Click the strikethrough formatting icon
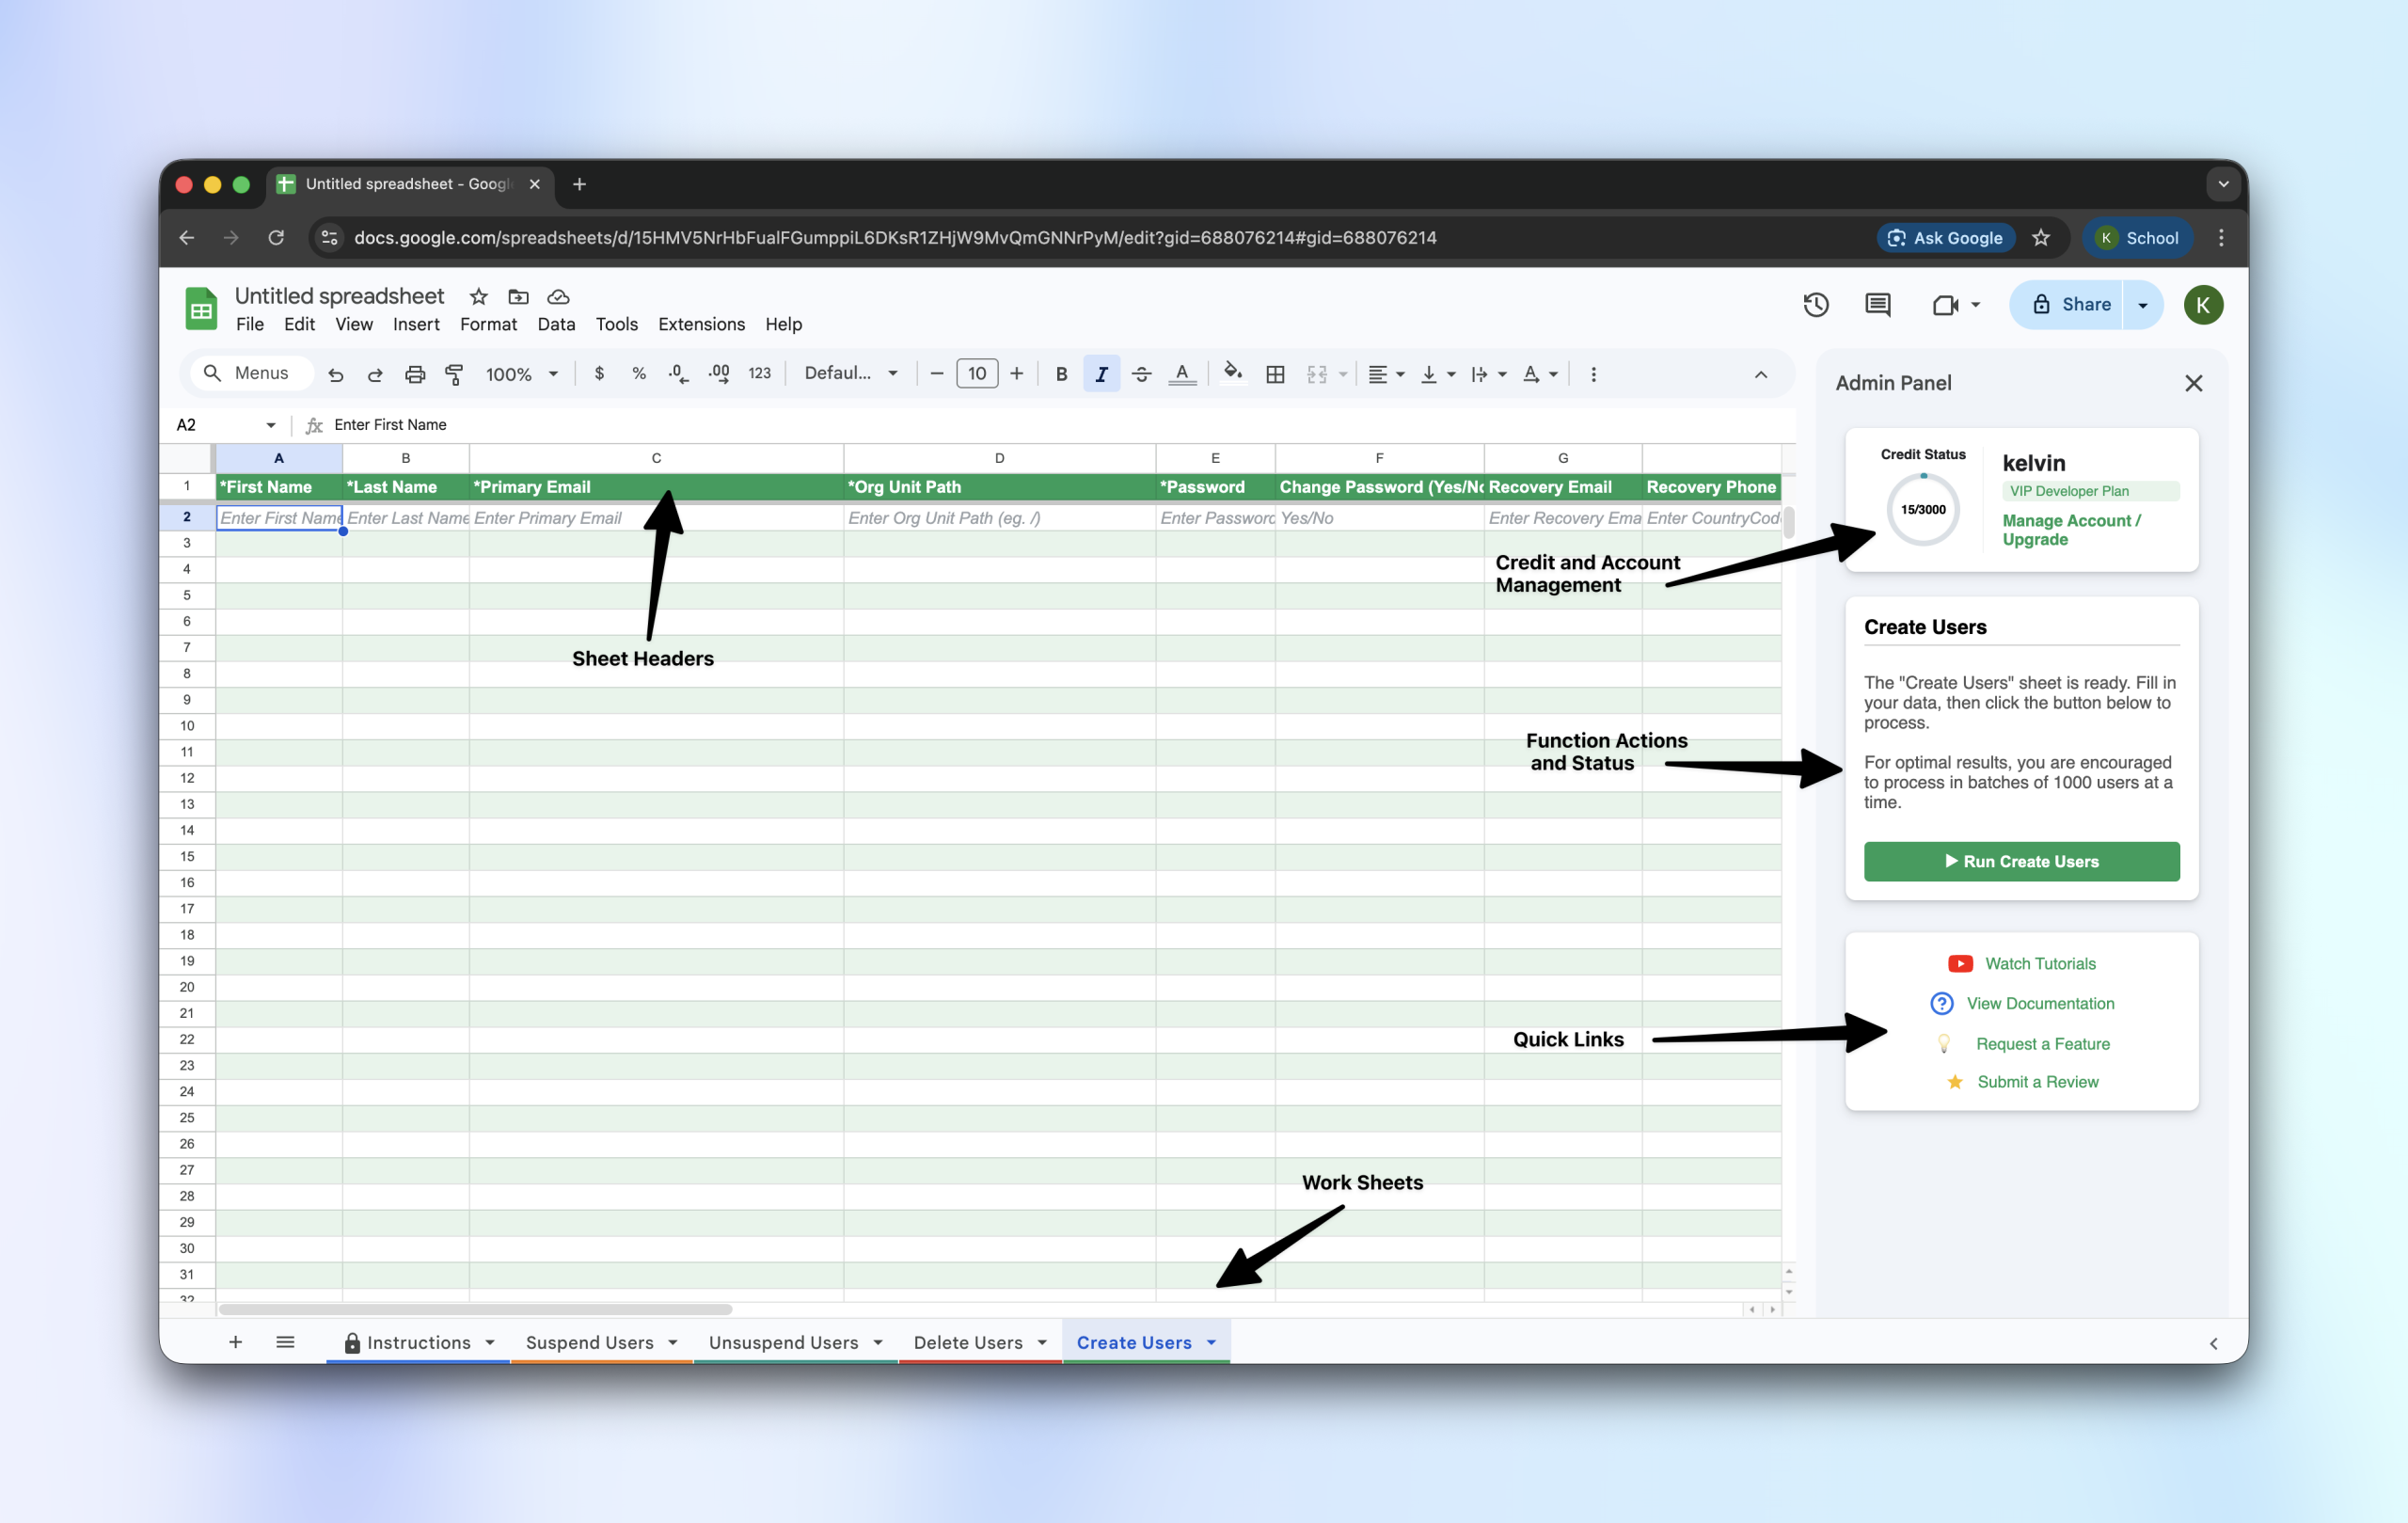This screenshot has height=1523, width=2408. [x=1141, y=374]
